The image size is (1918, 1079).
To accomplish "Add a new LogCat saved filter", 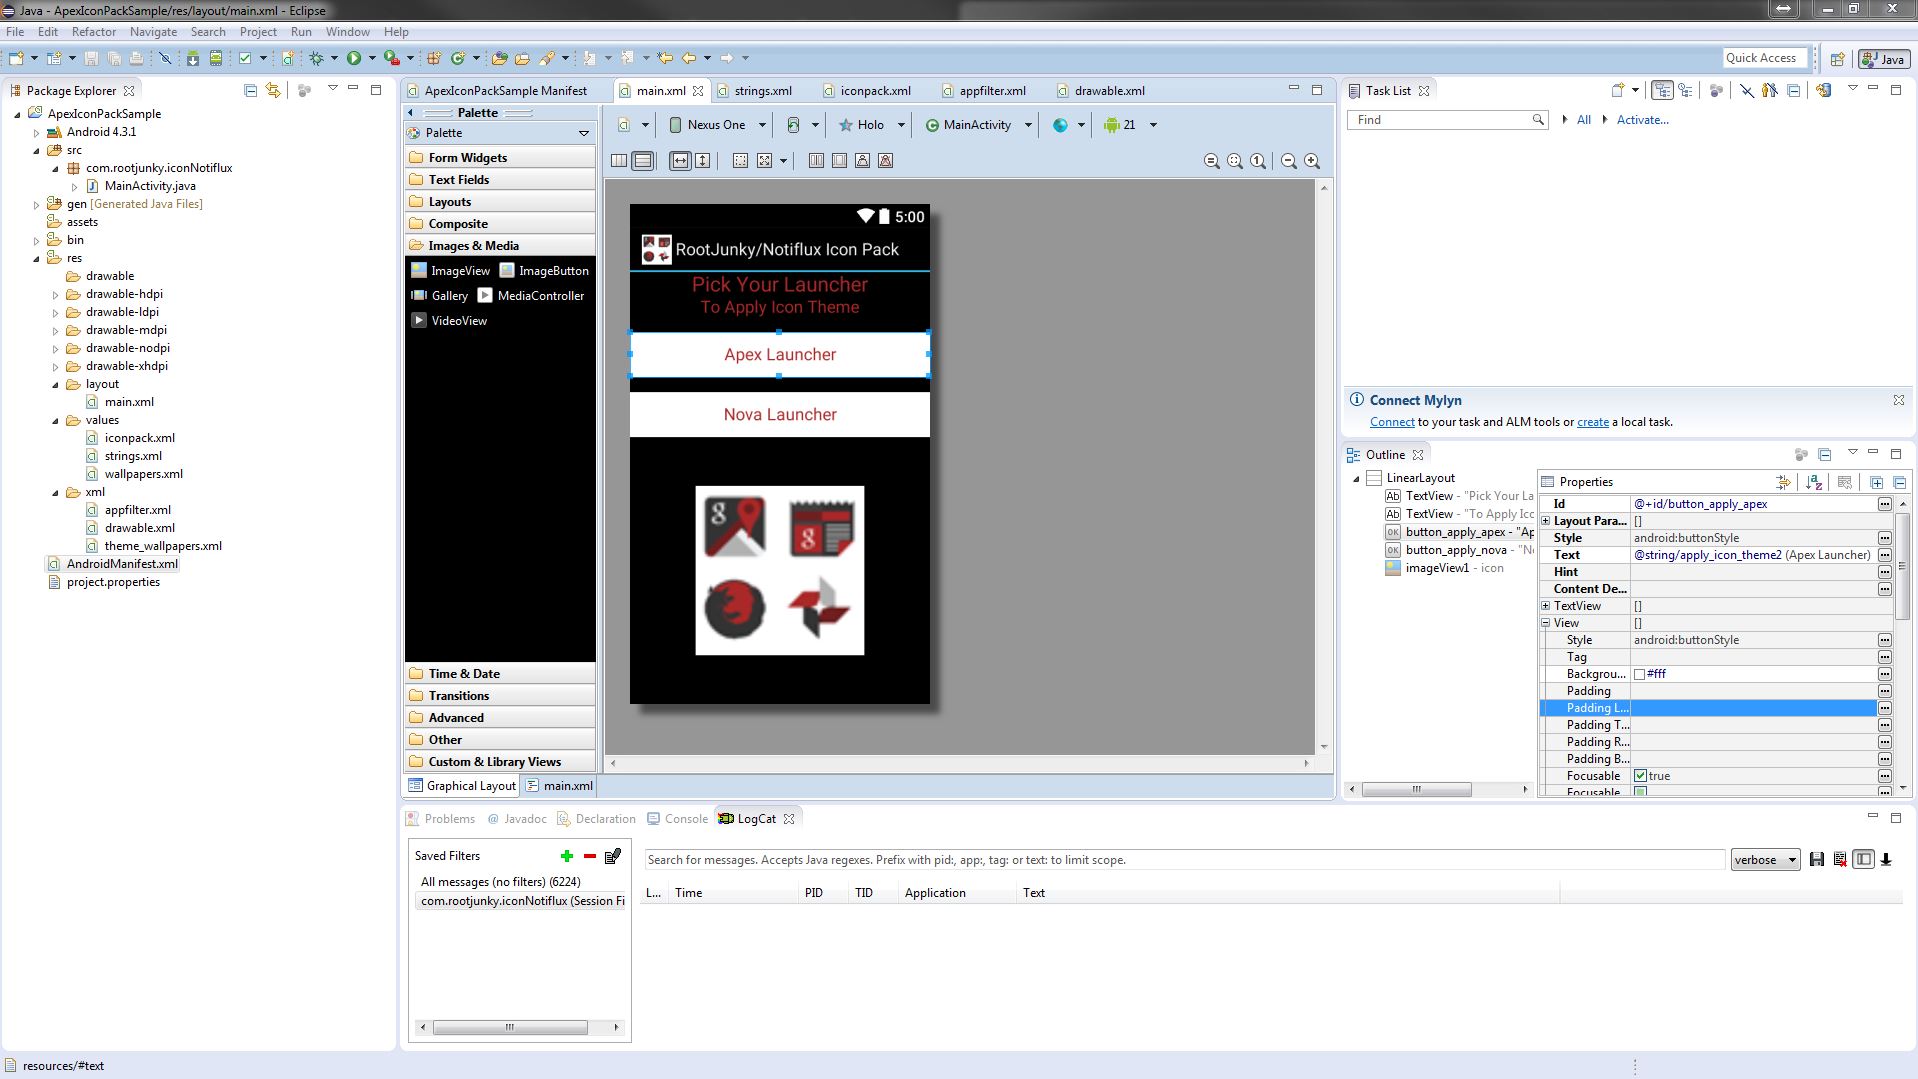I will [567, 856].
